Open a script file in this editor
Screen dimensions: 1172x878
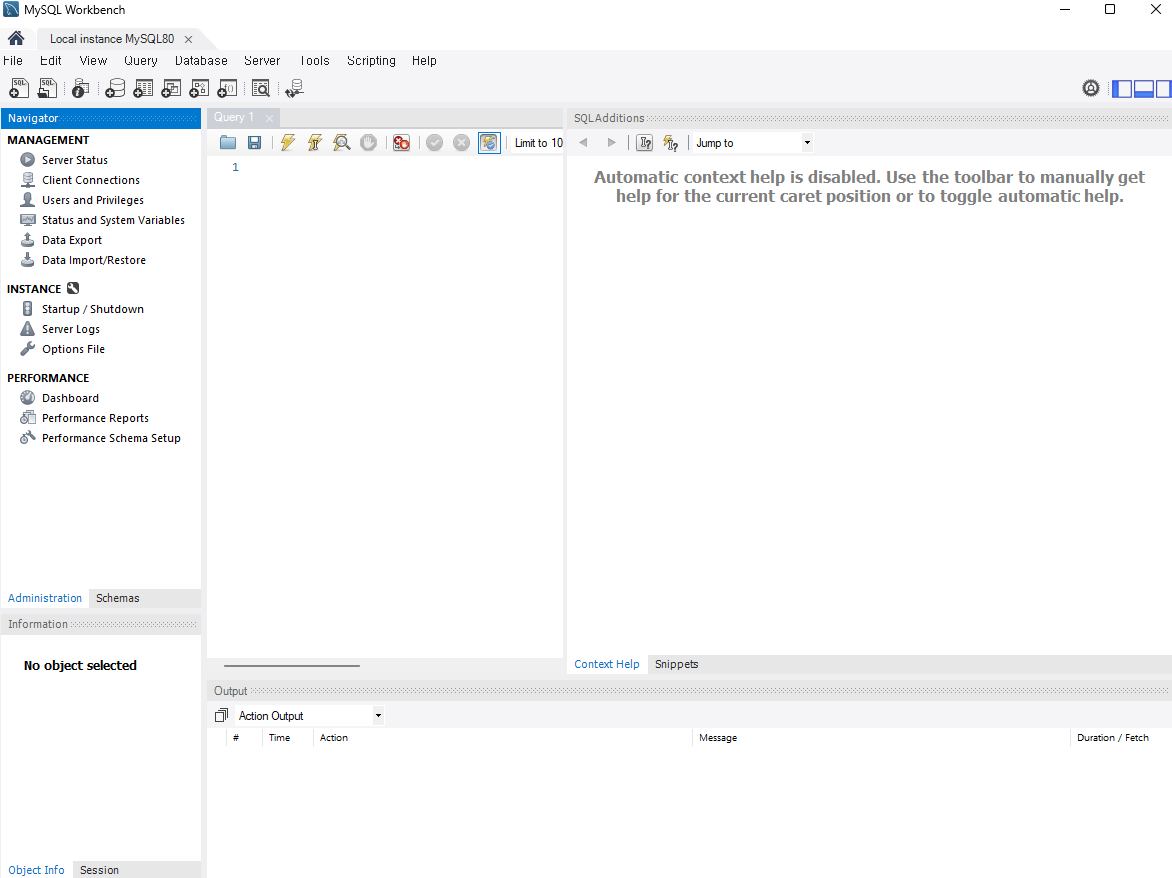228,142
